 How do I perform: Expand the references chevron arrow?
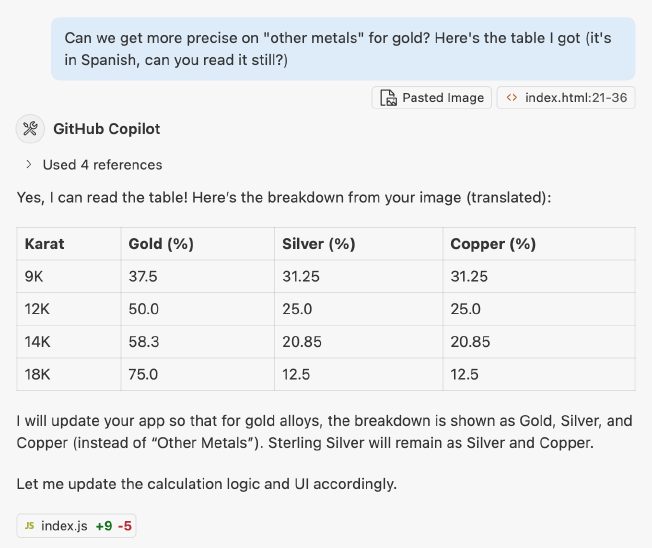[x=28, y=164]
